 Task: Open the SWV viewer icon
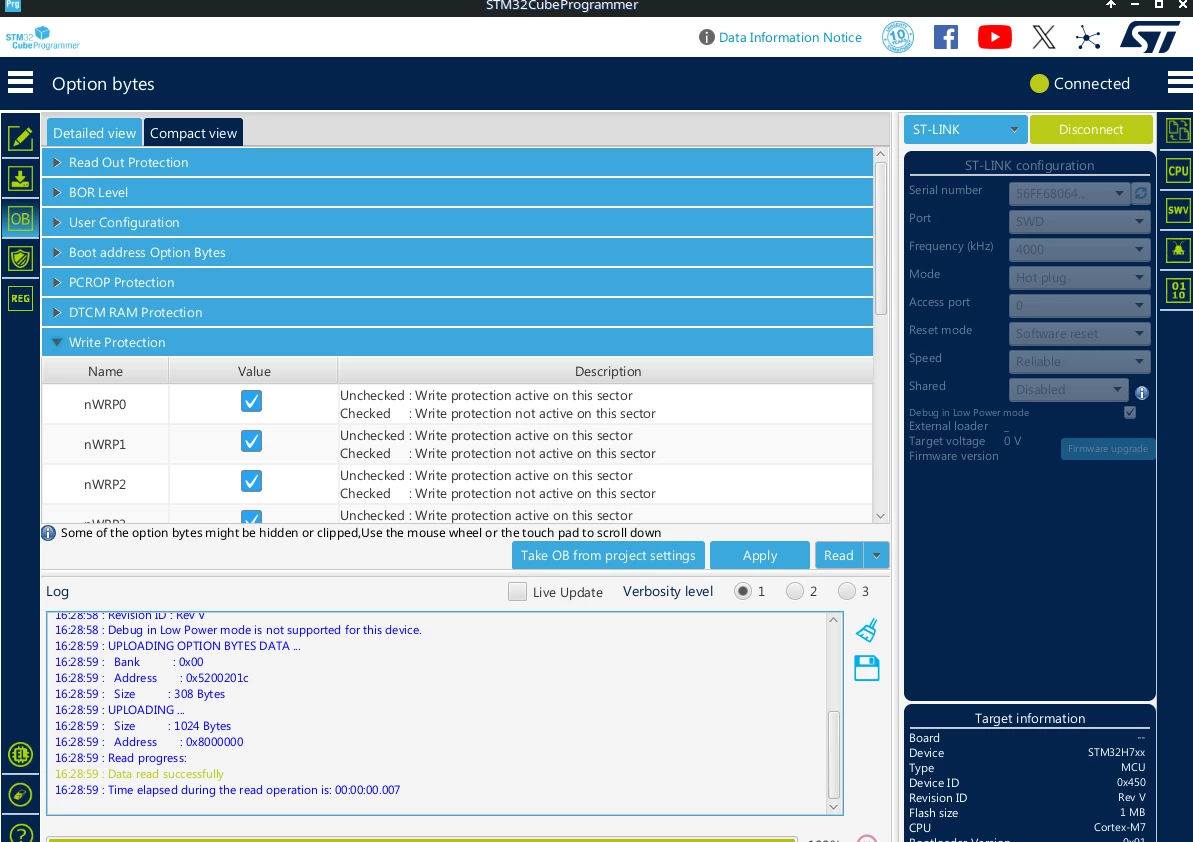(x=1178, y=211)
